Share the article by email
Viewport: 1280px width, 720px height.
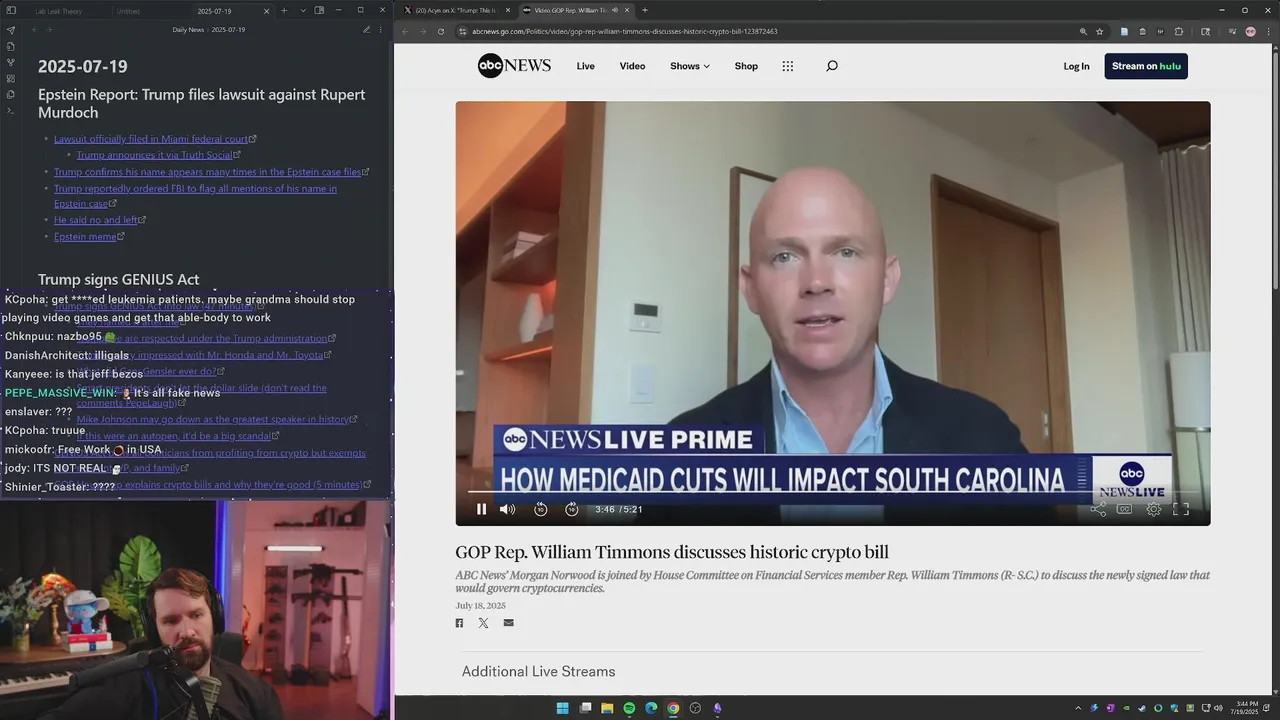click(x=508, y=623)
